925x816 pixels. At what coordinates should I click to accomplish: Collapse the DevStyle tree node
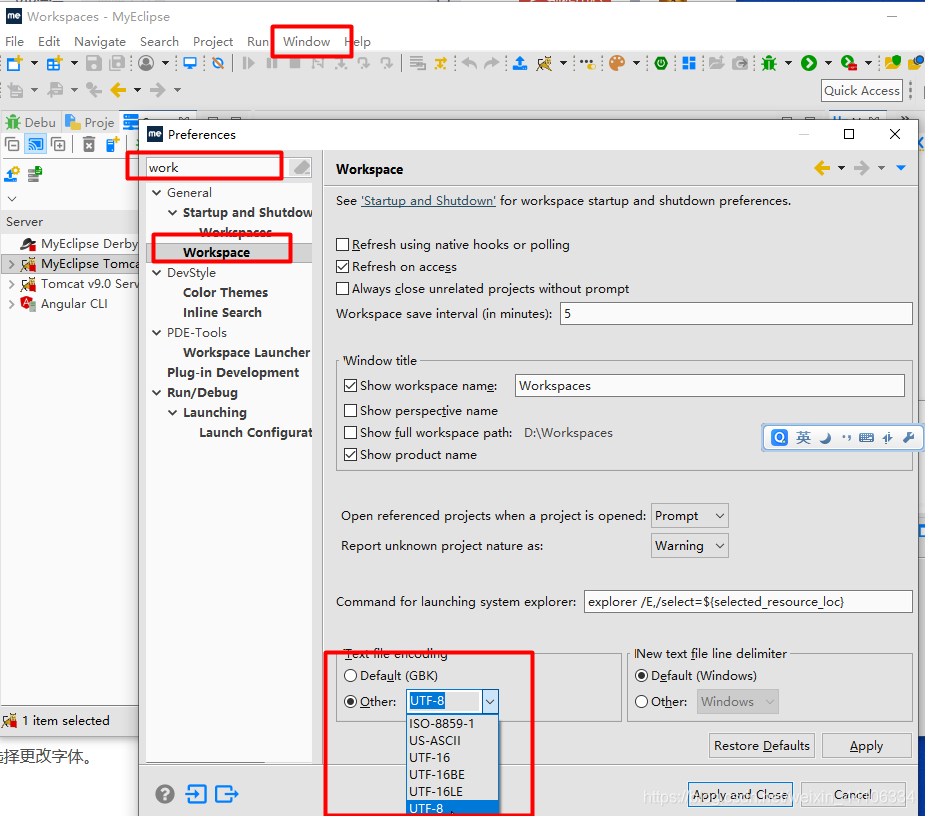(157, 273)
